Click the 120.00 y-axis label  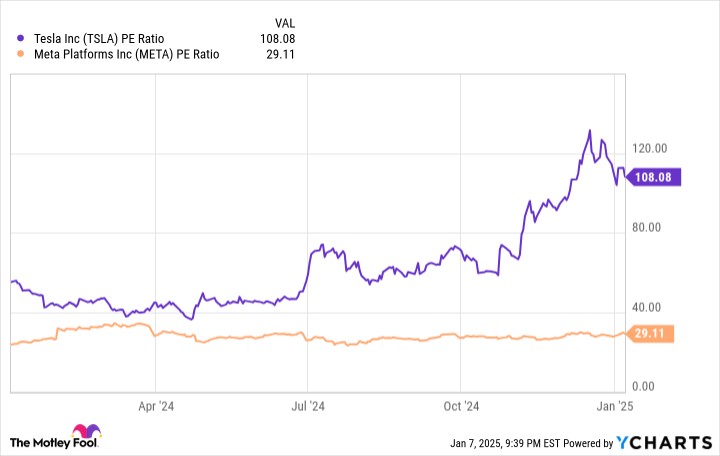coord(649,148)
